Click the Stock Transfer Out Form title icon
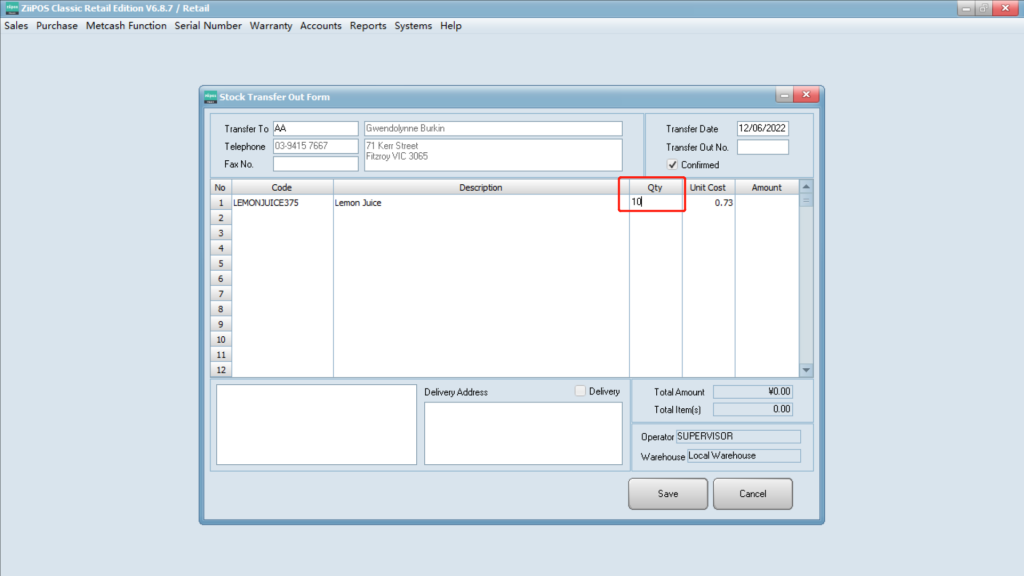The image size is (1024, 576). pos(210,97)
